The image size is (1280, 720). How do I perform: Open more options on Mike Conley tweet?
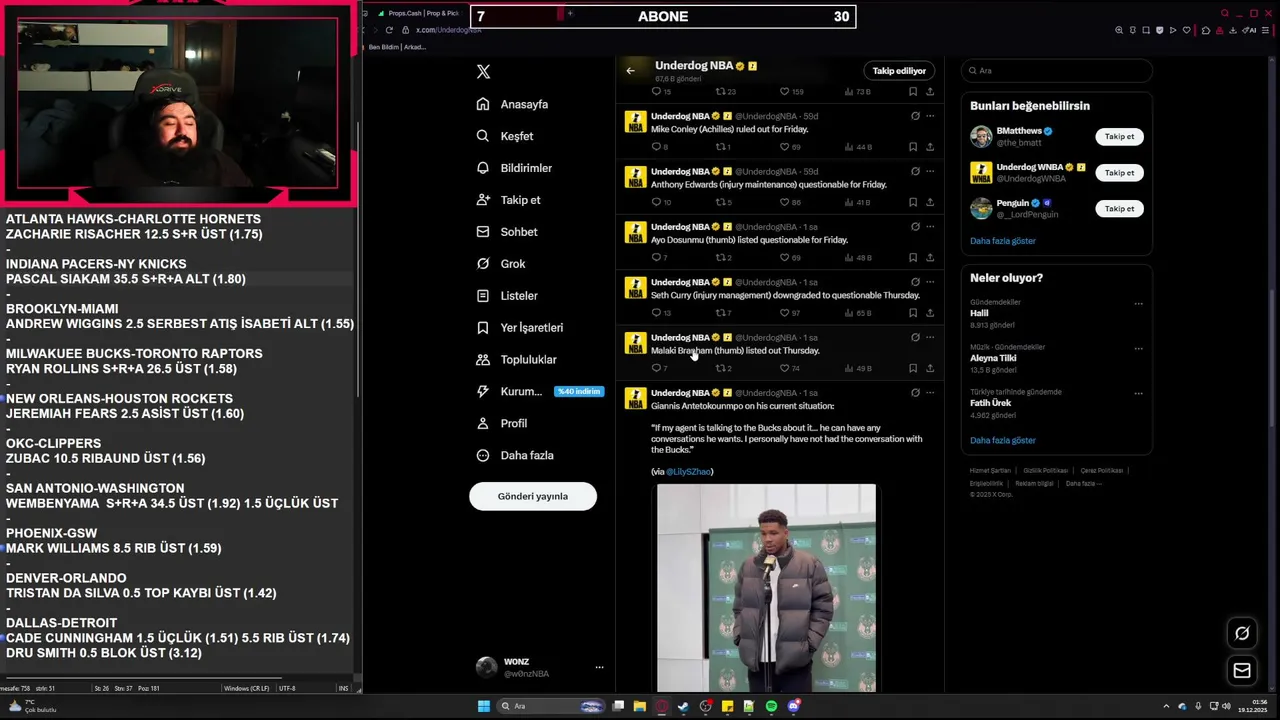(x=930, y=116)
